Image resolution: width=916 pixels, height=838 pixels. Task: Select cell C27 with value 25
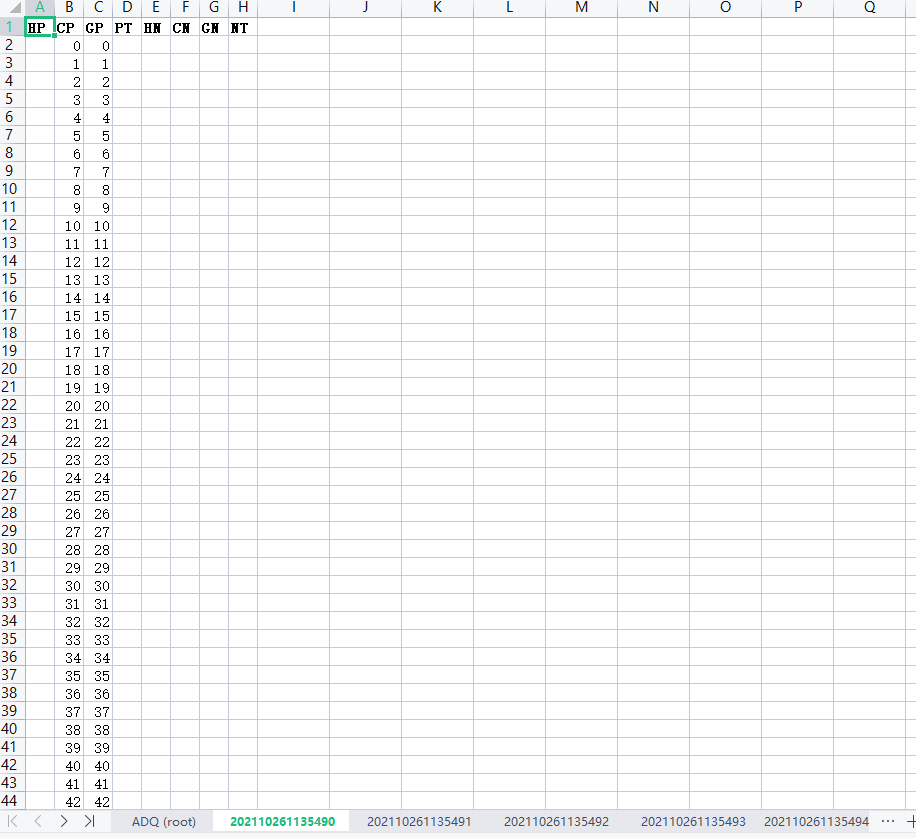[98, 496]
